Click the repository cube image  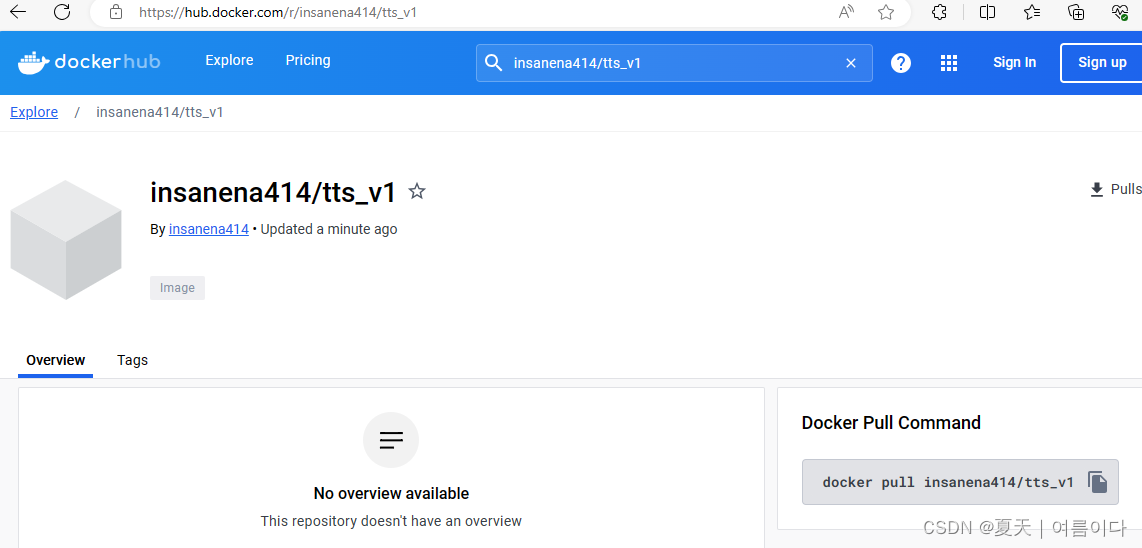66,240
